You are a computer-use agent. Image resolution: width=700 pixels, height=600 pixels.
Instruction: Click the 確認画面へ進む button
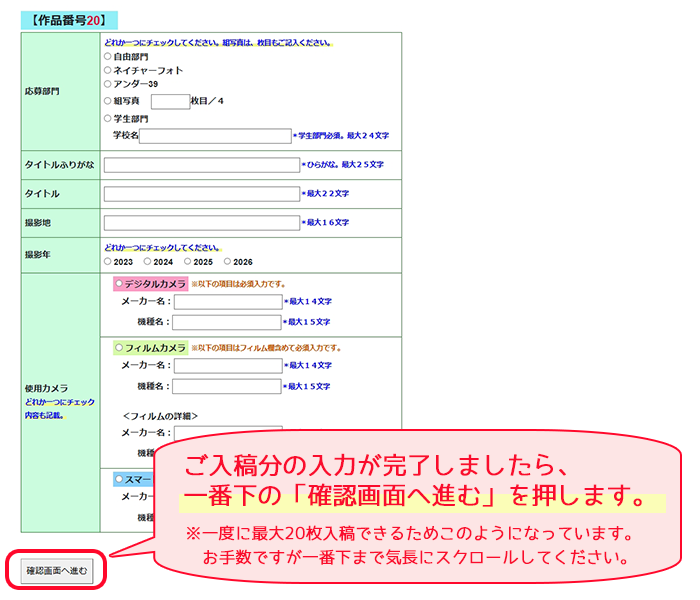57,571
